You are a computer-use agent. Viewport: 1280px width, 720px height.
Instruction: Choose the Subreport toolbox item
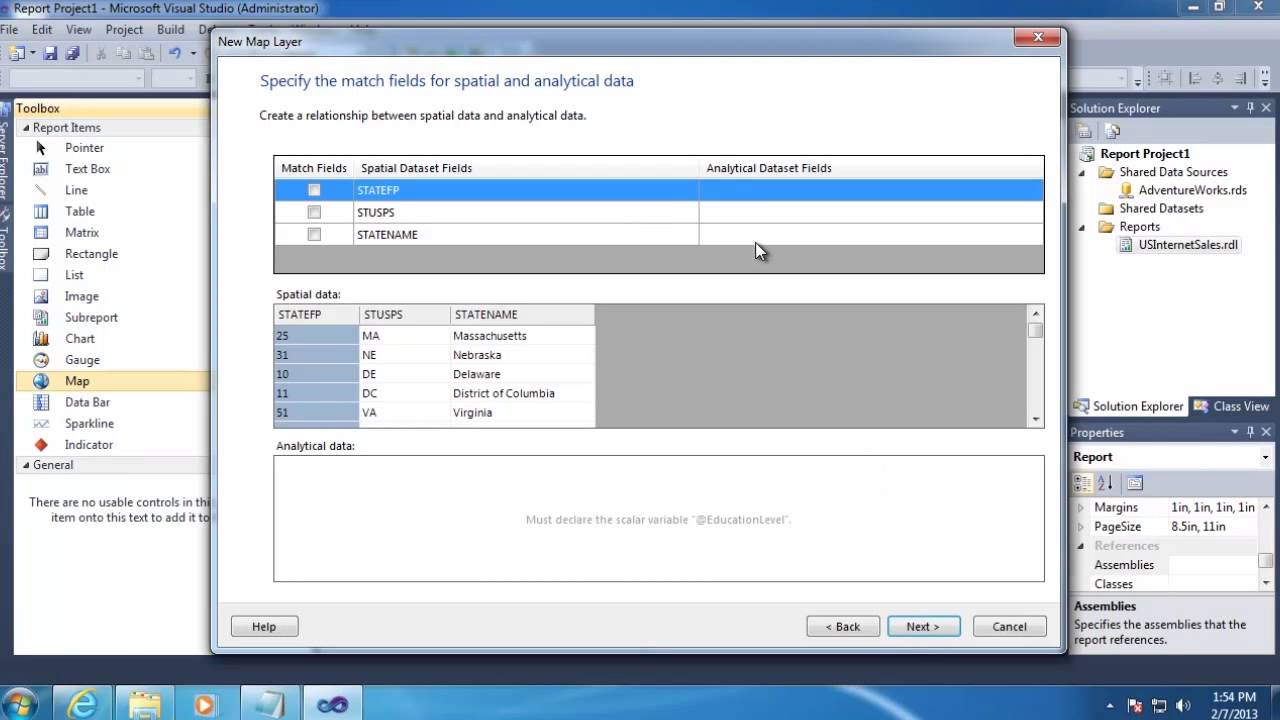(x=91, y=318)
